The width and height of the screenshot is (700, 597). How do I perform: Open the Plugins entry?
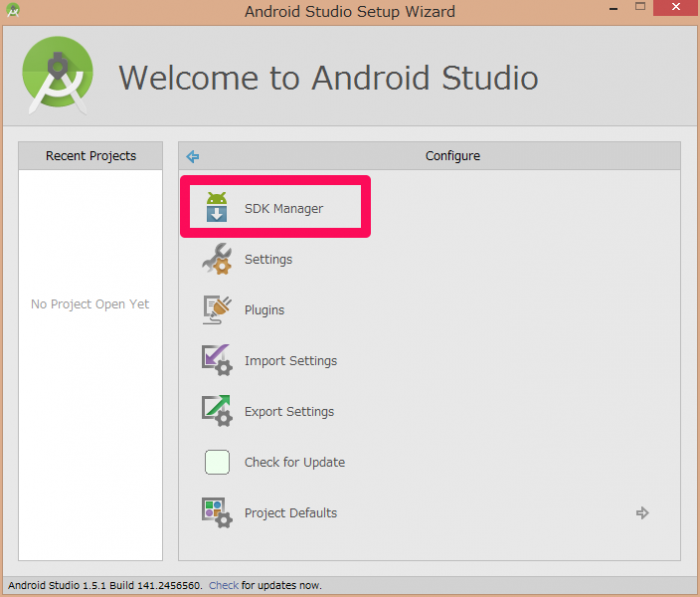(x=264, y=310)
